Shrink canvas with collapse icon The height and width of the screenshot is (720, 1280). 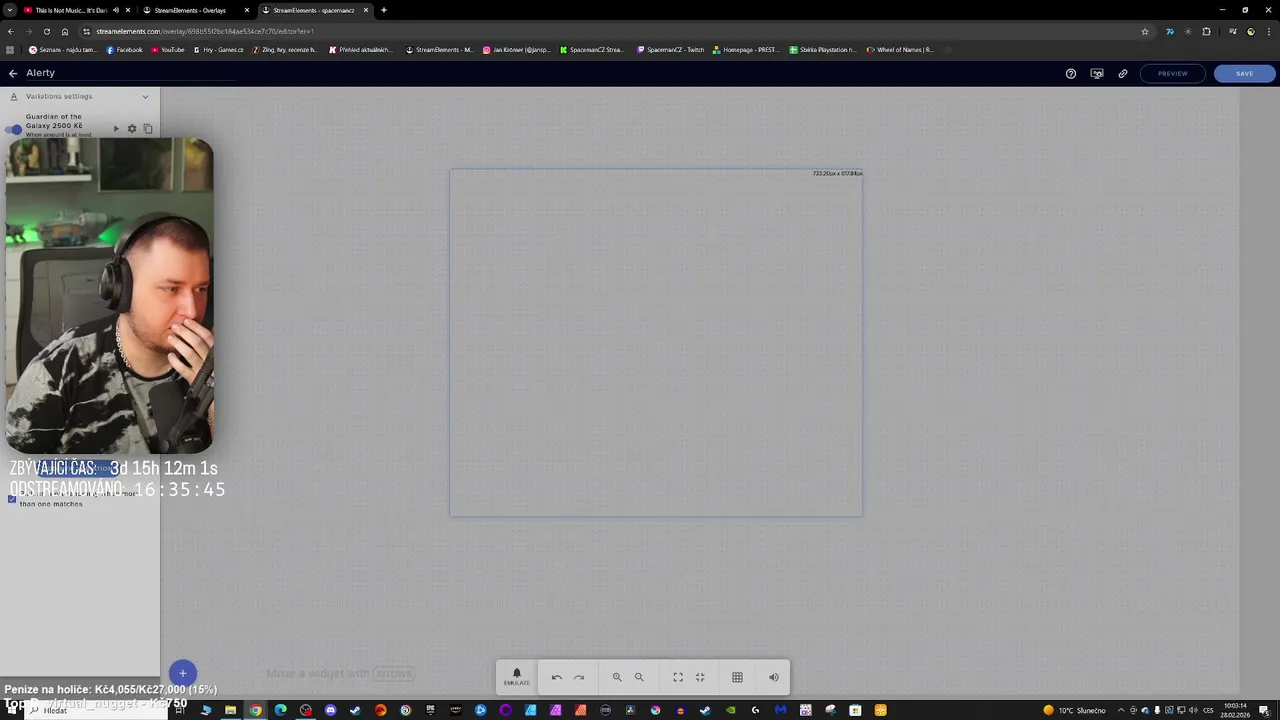click(700, 677)
